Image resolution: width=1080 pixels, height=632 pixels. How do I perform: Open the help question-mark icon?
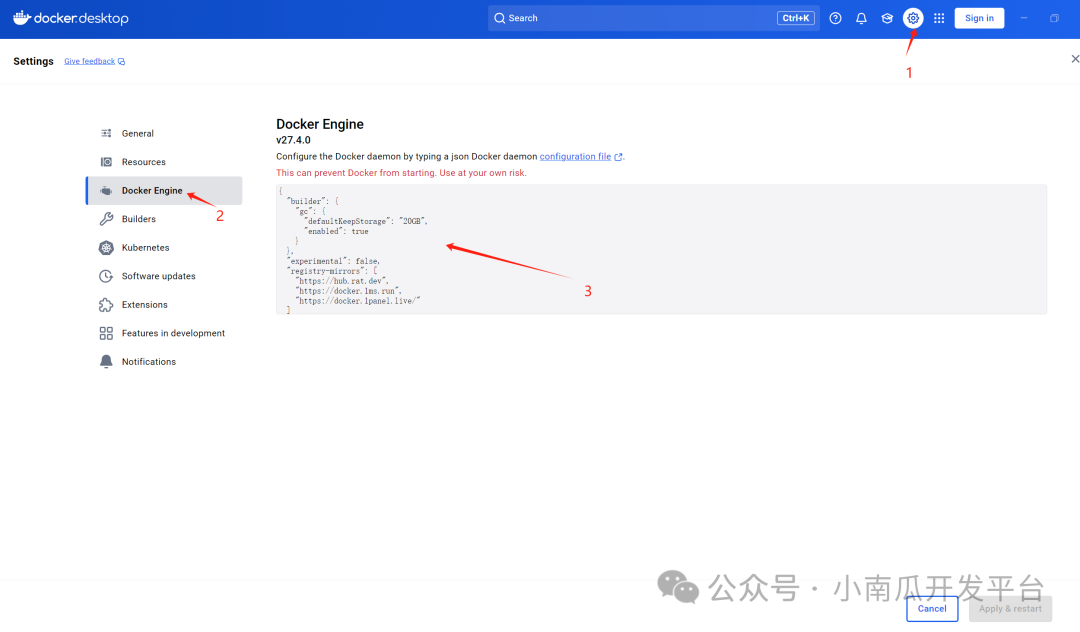[835, 19]
